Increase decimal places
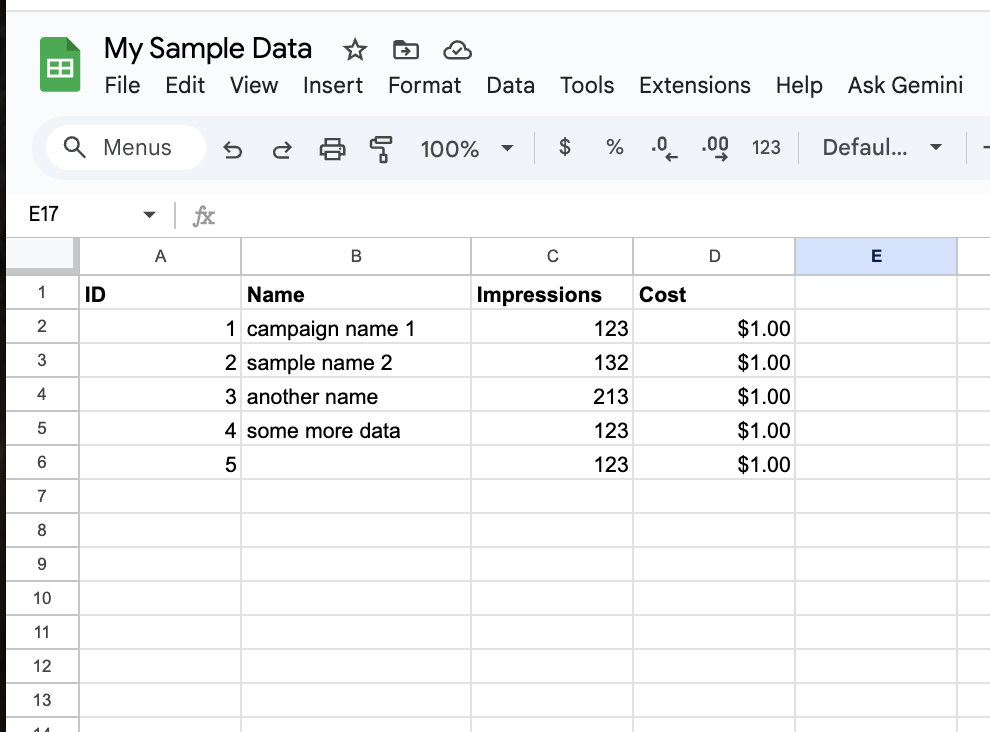Image resolution: width=990 pixels, height=732 pixels. (715, 149)
